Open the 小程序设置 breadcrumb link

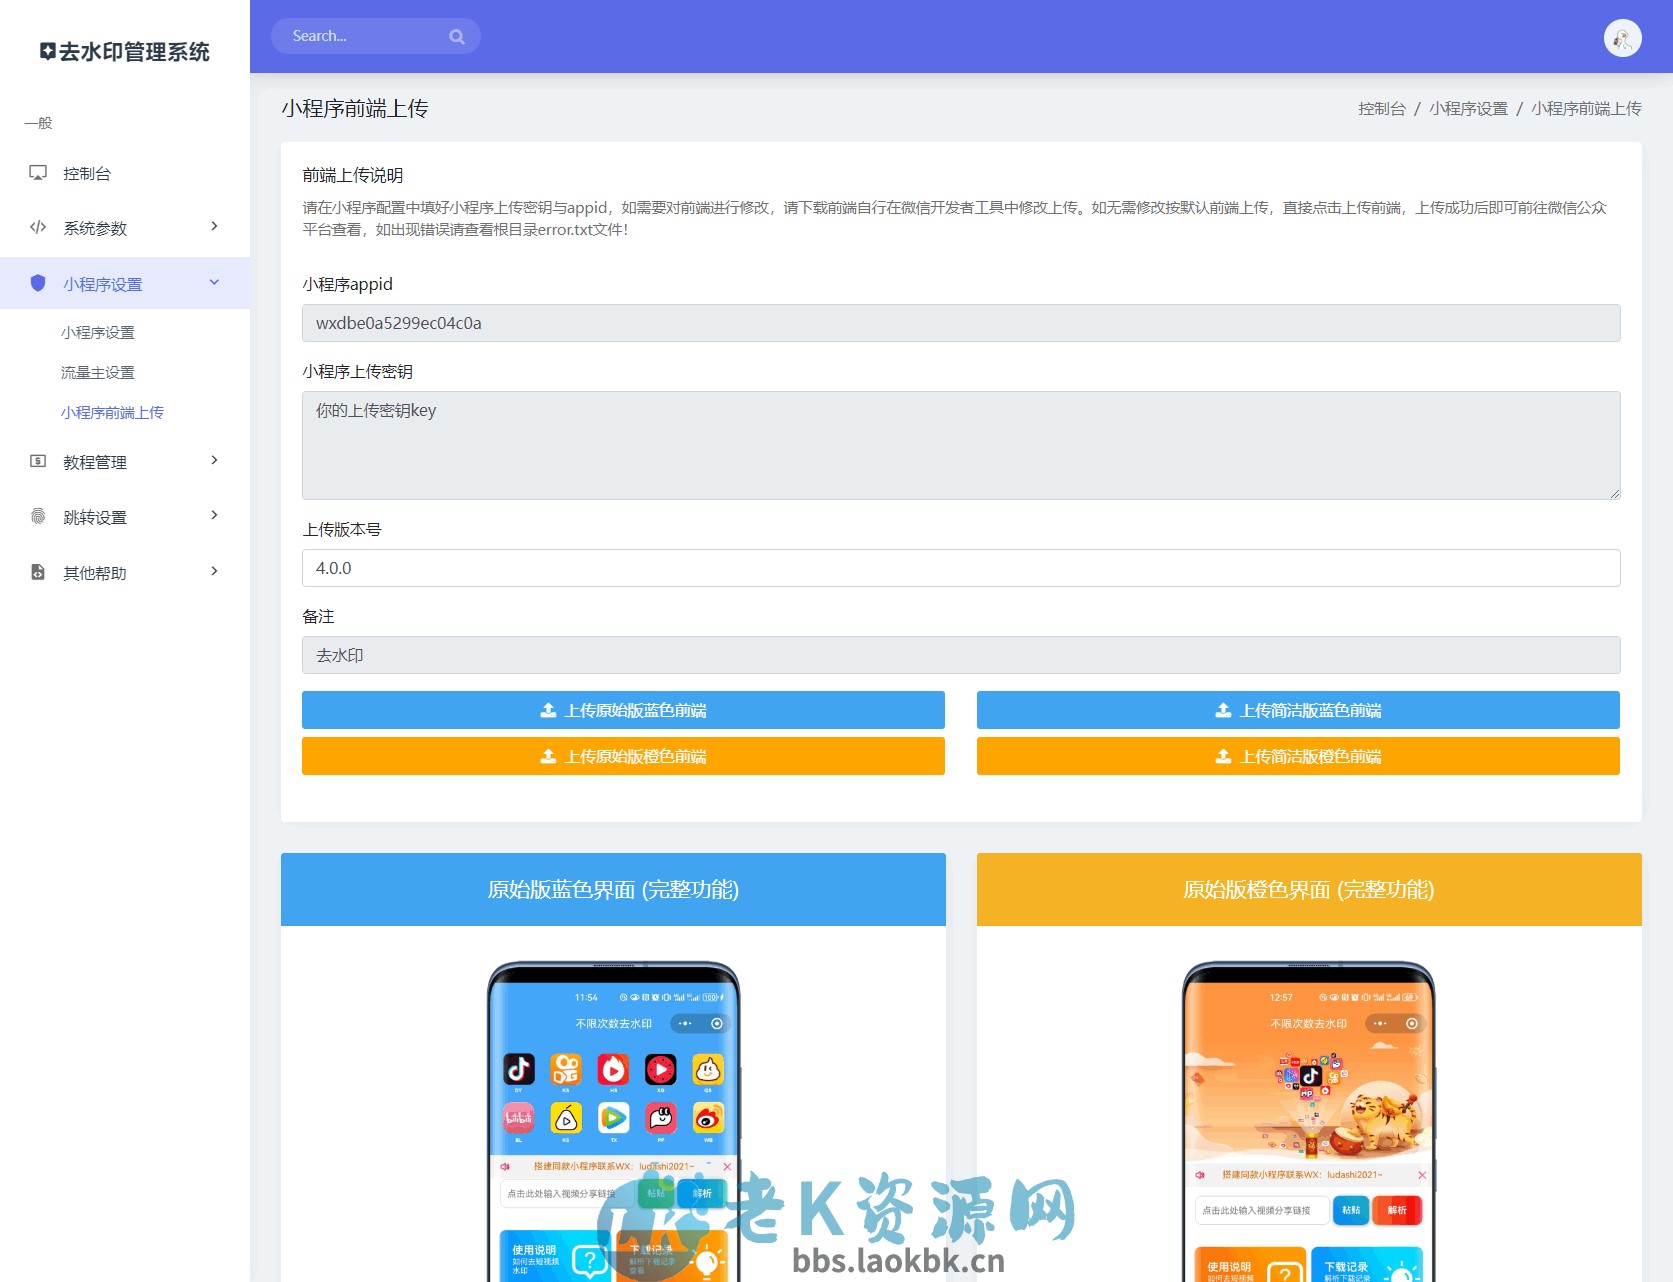tap(1468, 108)
